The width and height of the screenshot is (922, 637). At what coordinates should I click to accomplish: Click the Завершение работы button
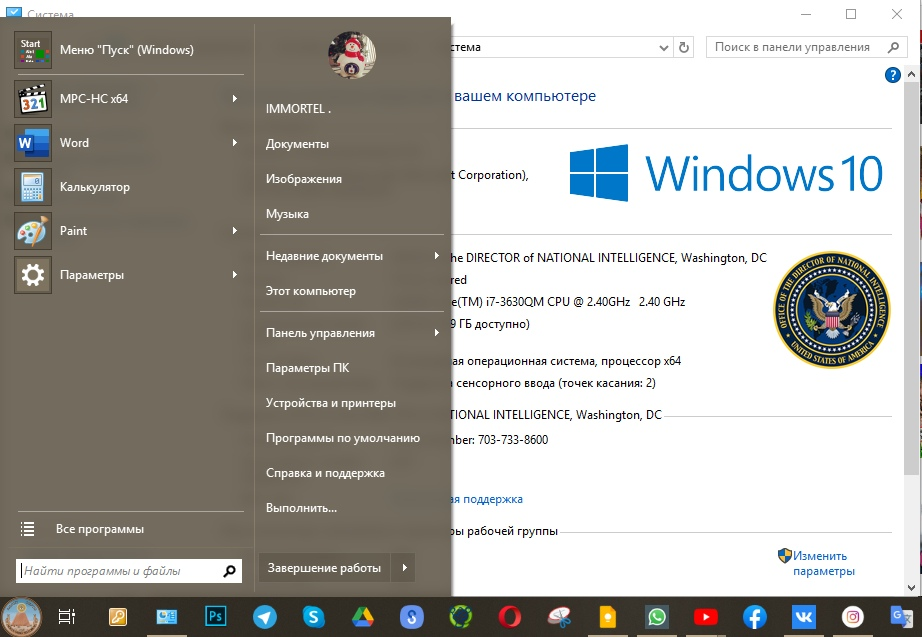(x=324, y=568)
